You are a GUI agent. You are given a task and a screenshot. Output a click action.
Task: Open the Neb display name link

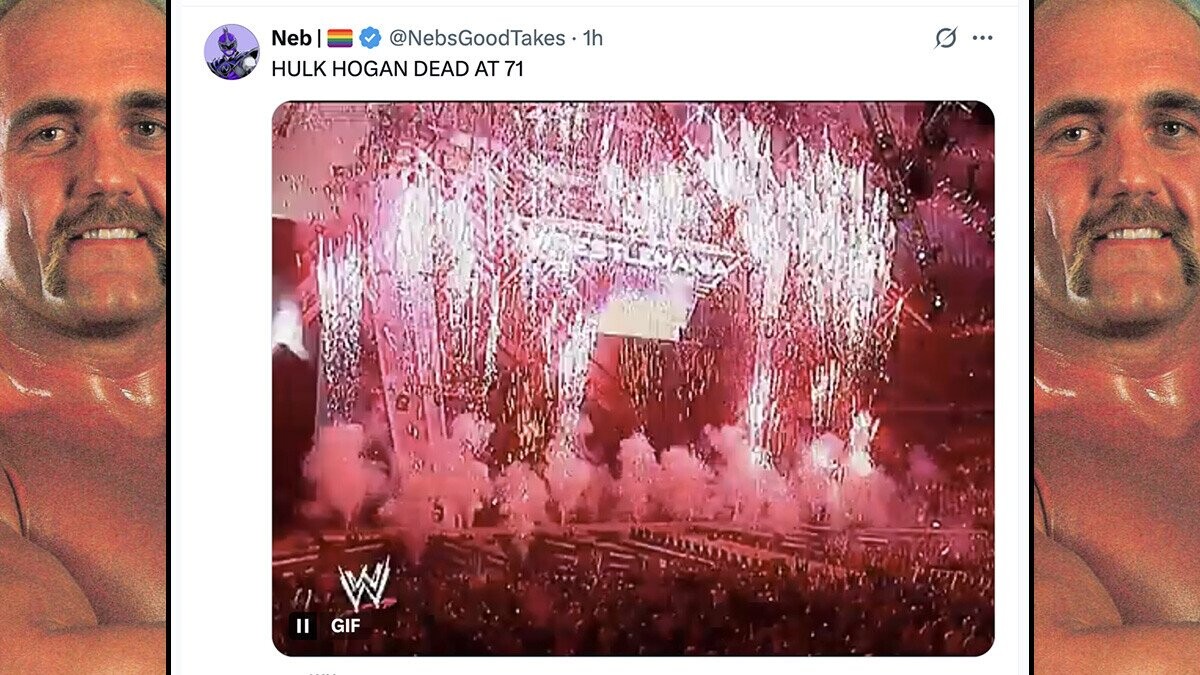[291, 38]
